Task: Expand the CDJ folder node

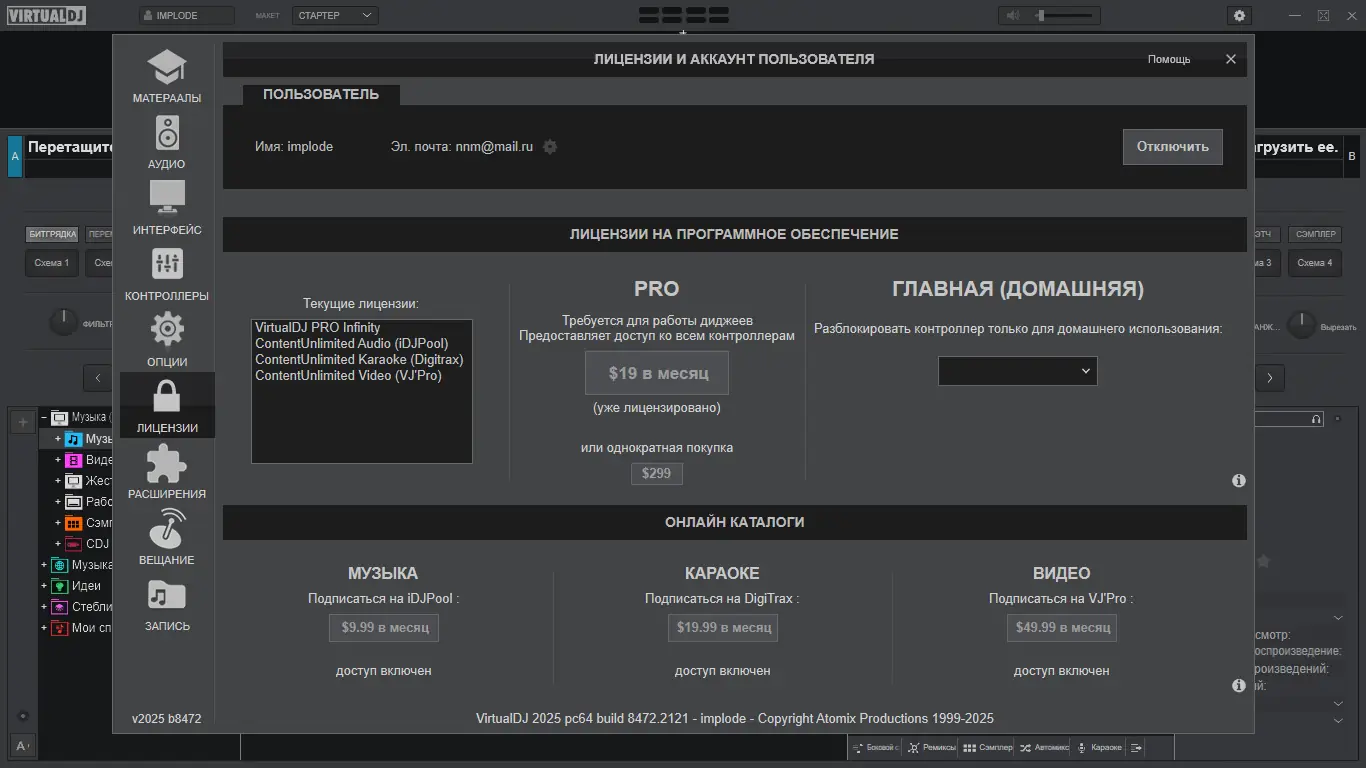Action: point(58,544)
